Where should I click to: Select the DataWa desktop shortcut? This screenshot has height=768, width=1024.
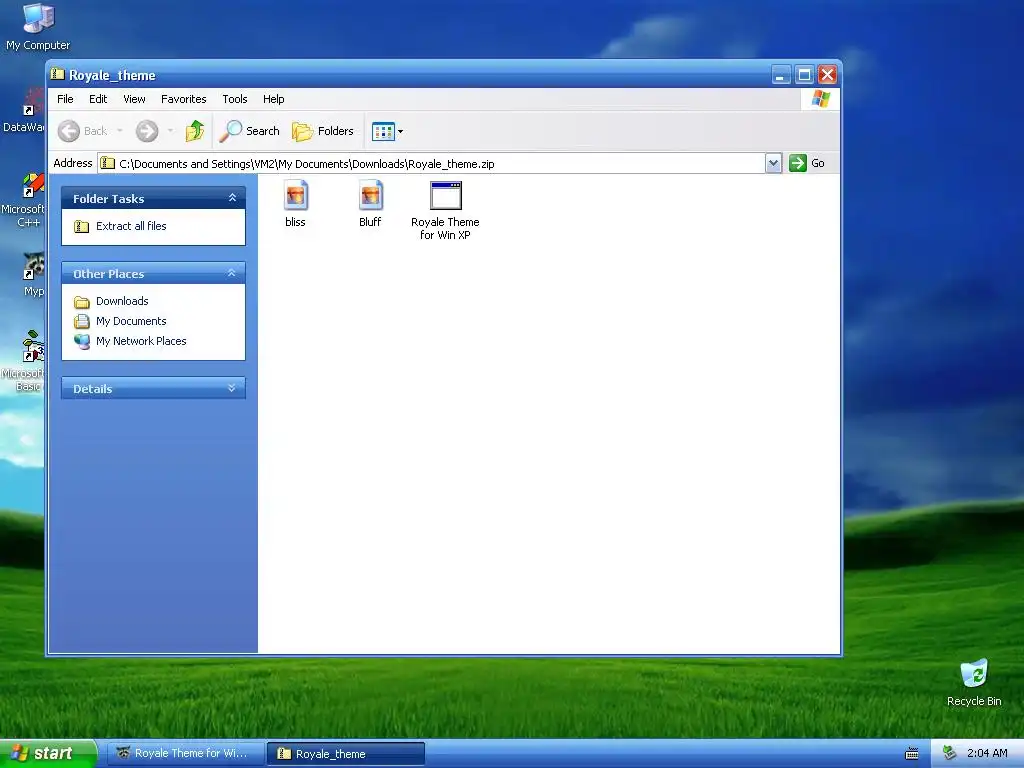point(25,111)
